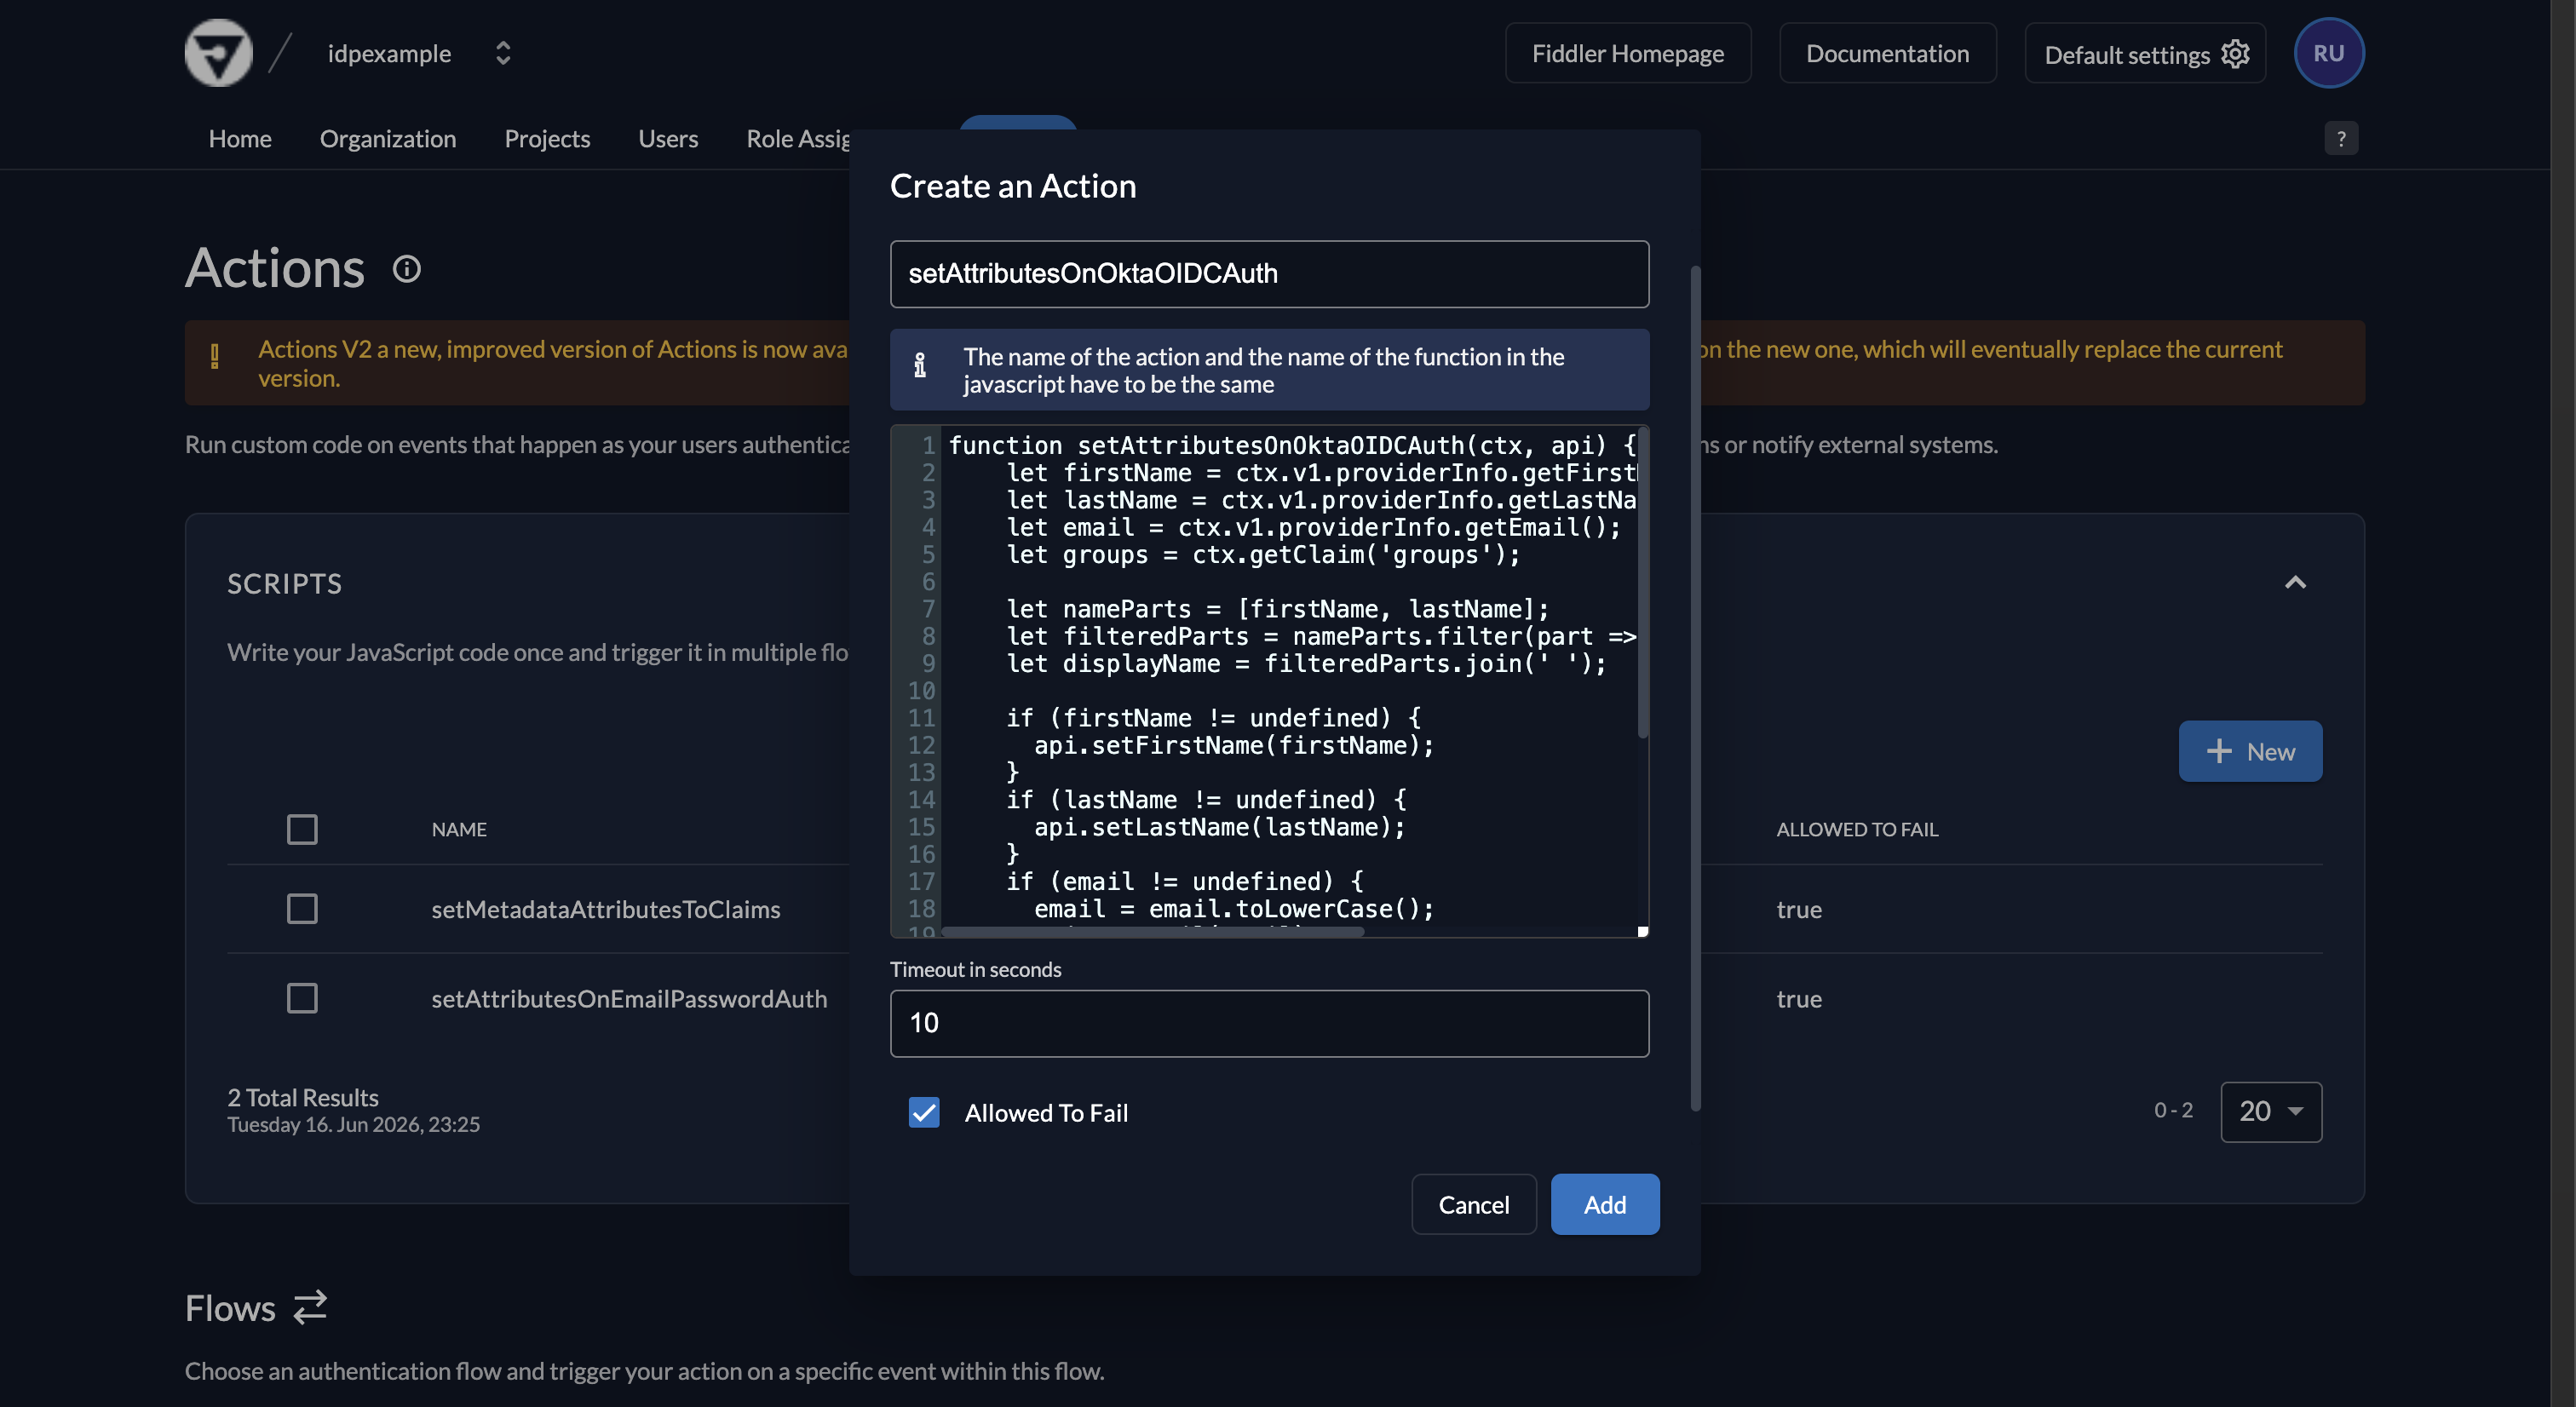Click the New script button
Image resolution: width=2576 pixels, height=1407 pixels.
coord(2250,751)
